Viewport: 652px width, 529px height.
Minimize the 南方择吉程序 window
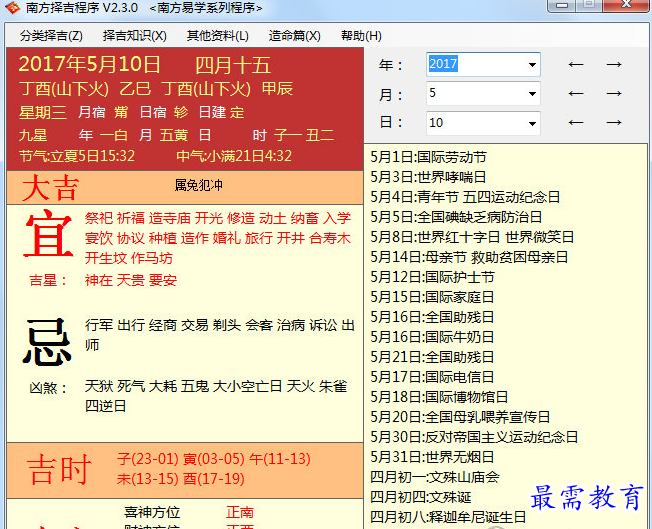562,5
